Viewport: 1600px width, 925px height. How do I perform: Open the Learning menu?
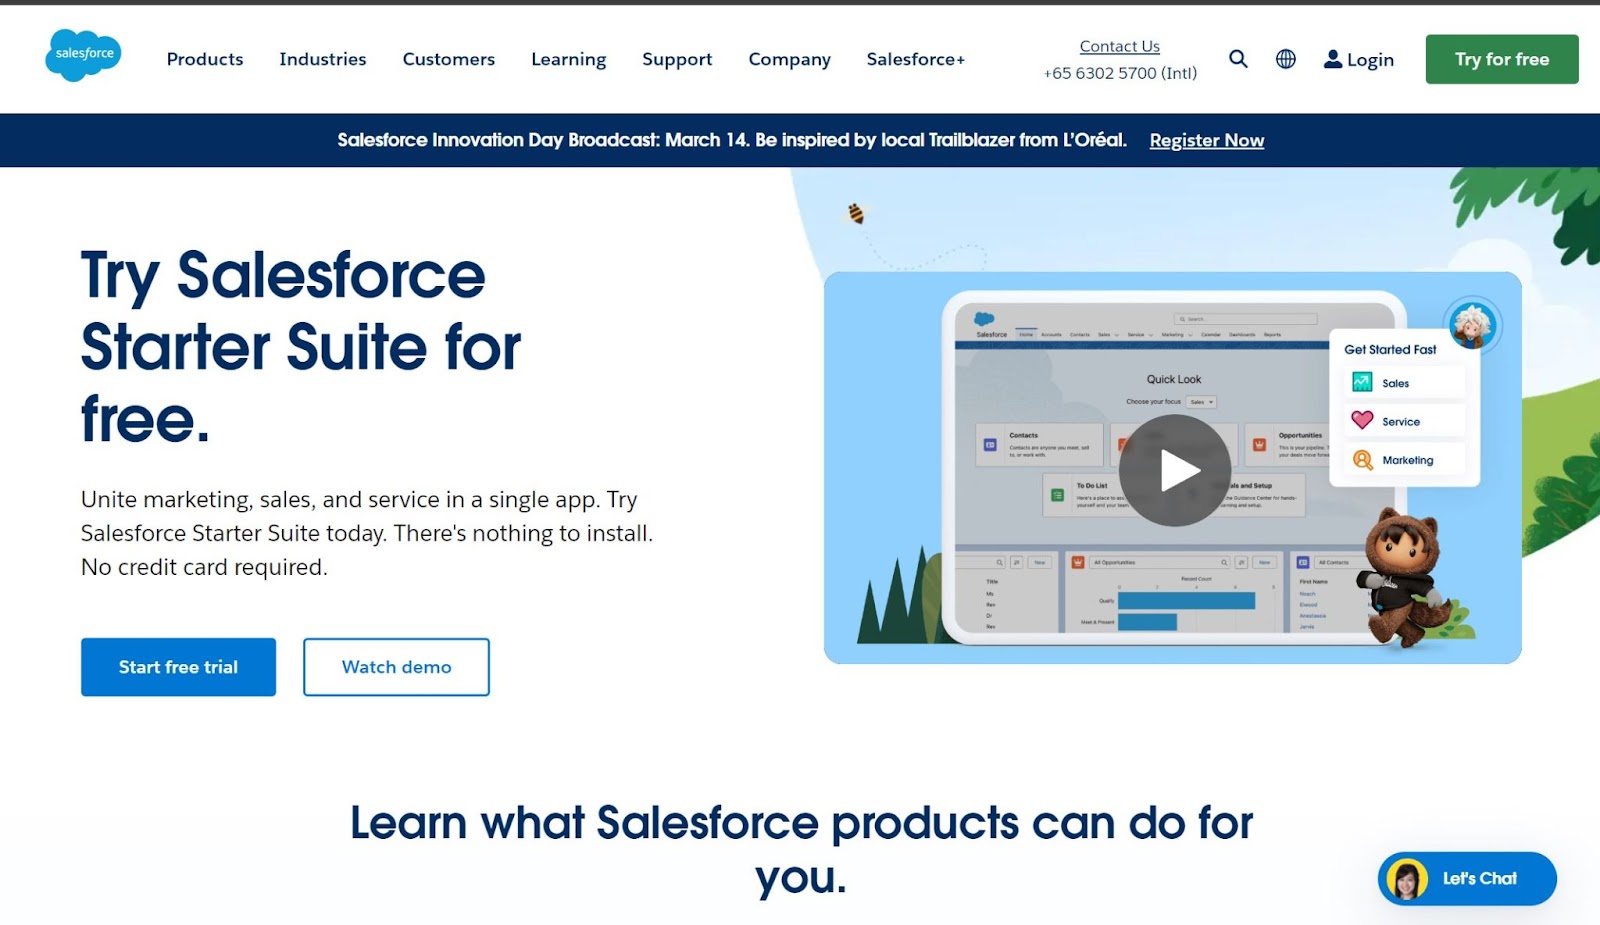tap(569, 59)
